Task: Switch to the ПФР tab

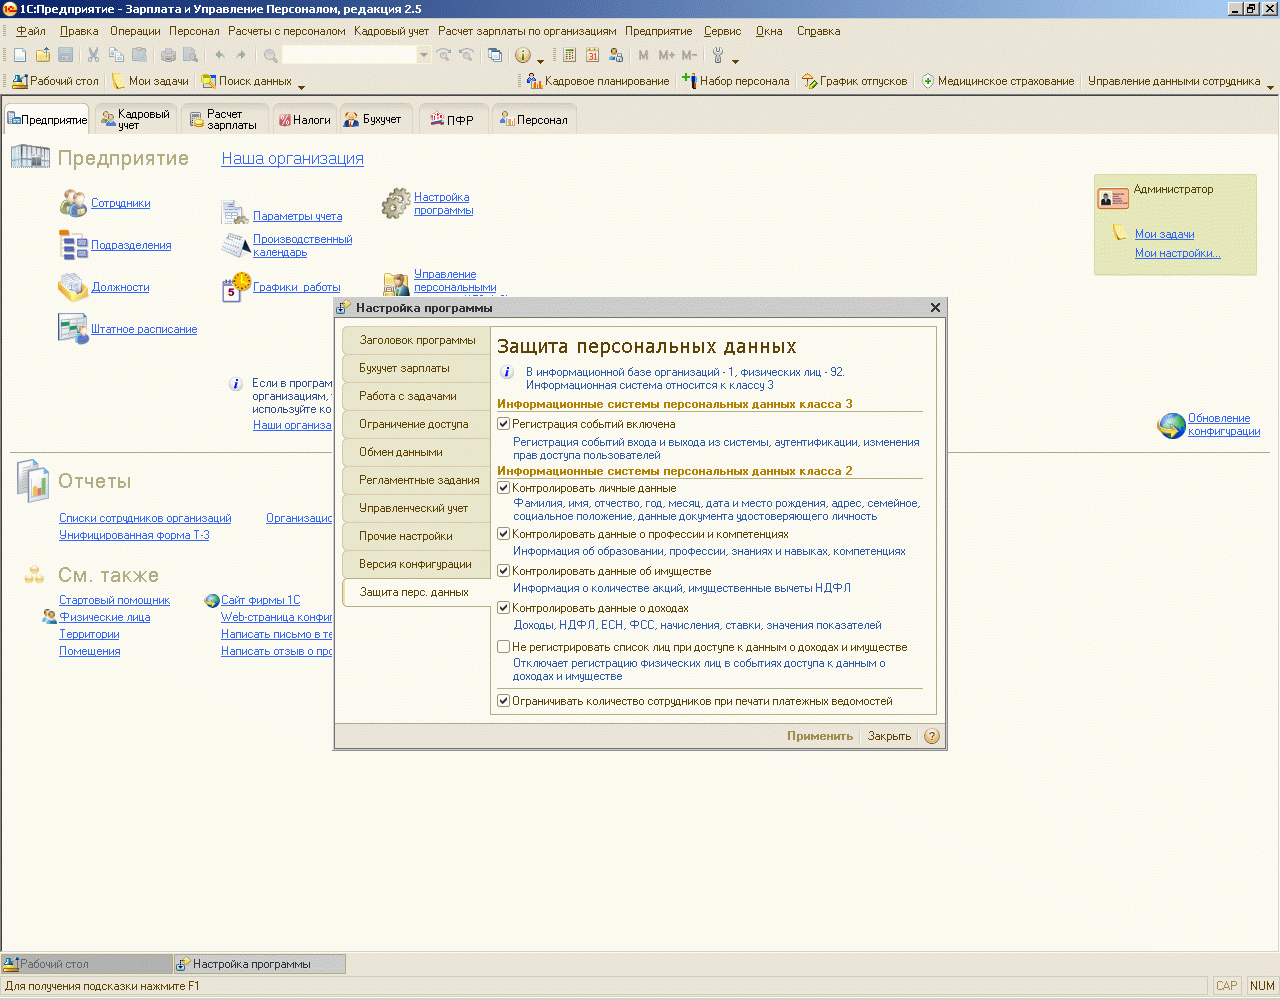Action: pyautogui.click(x=452, y=119)
